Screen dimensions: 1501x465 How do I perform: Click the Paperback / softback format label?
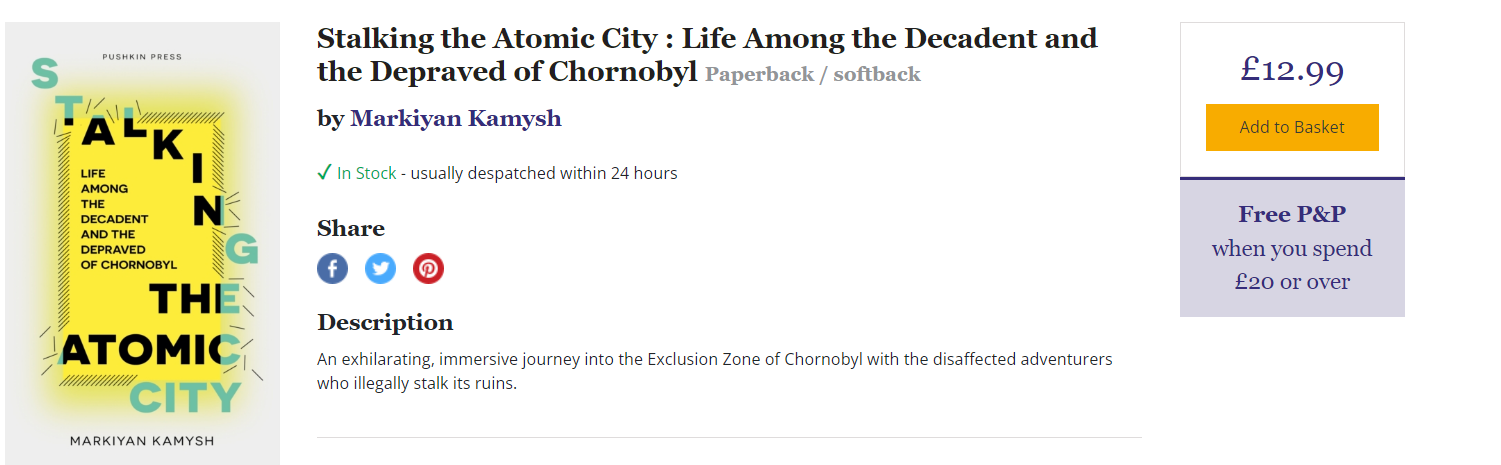click(x=812, y=74)
